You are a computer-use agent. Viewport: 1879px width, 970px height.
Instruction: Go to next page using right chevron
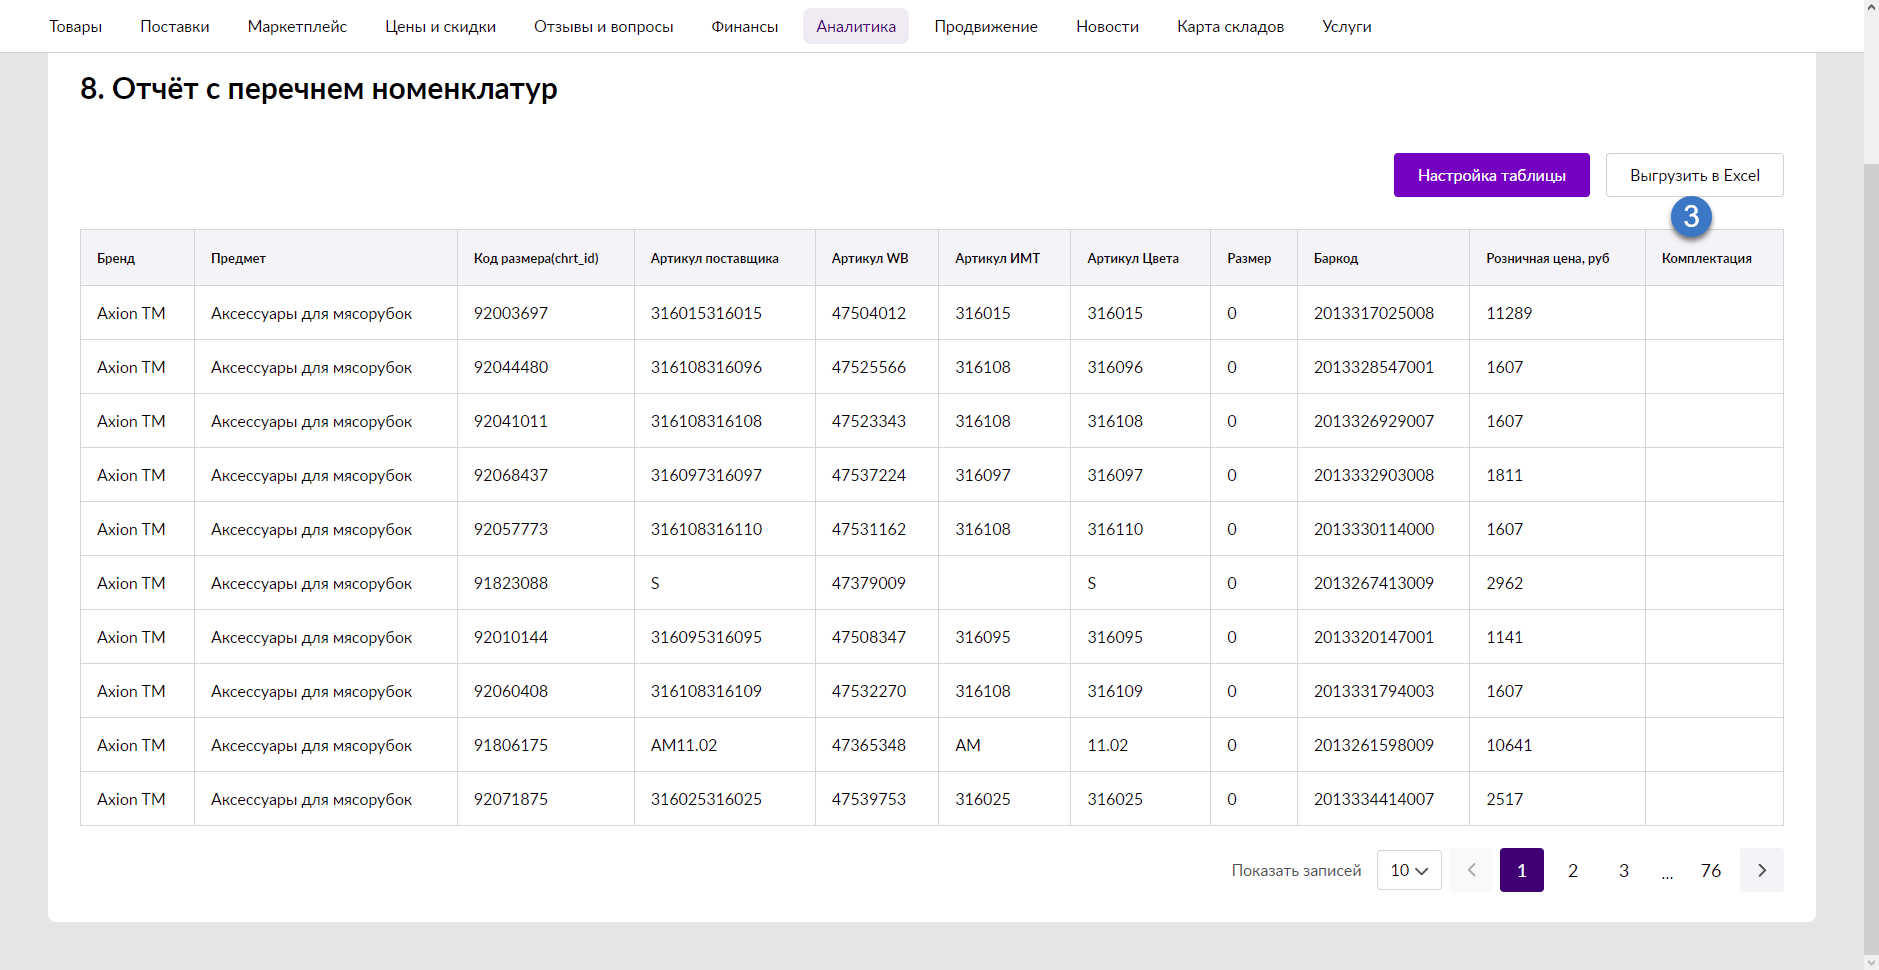pyautogui.click(x=1761, y=870)
